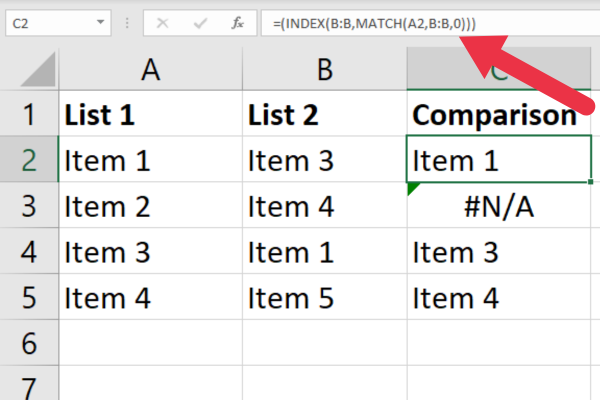Select the column A header
600x400 pixels.
[x=150, y=69]
